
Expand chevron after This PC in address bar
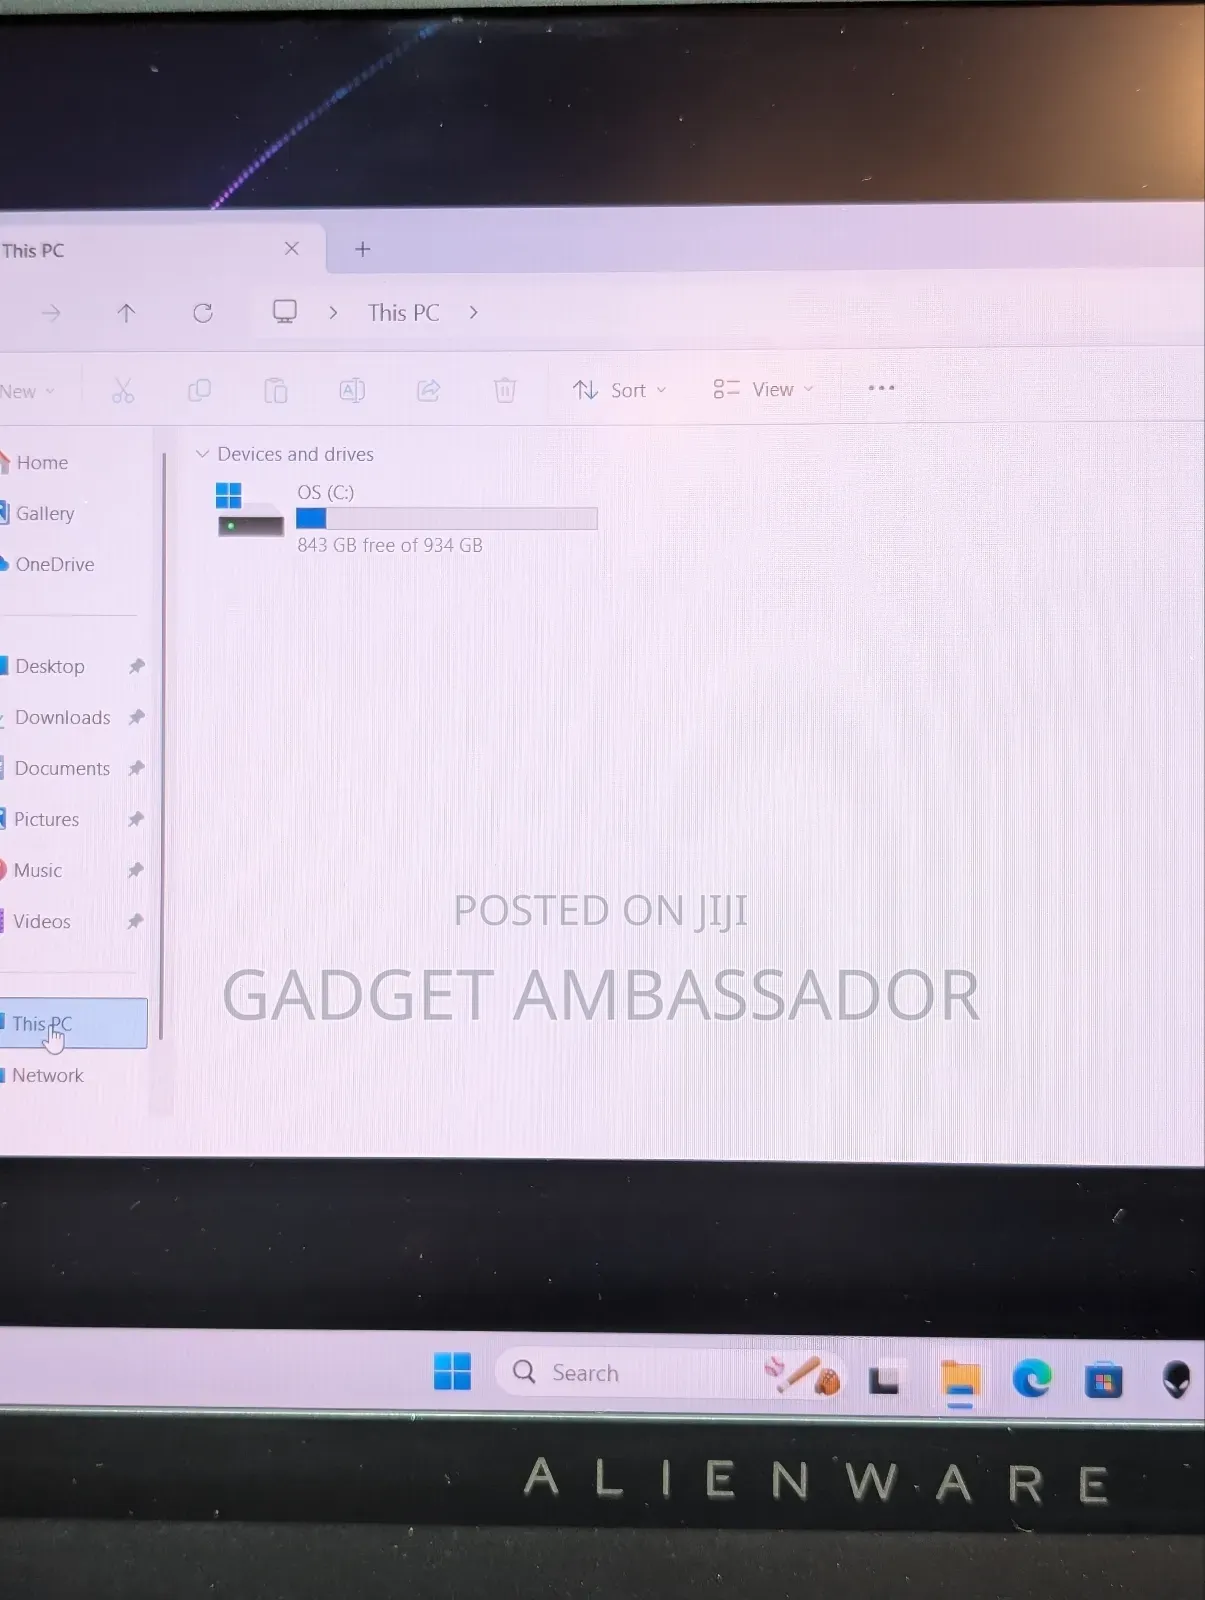coord(473,313)
